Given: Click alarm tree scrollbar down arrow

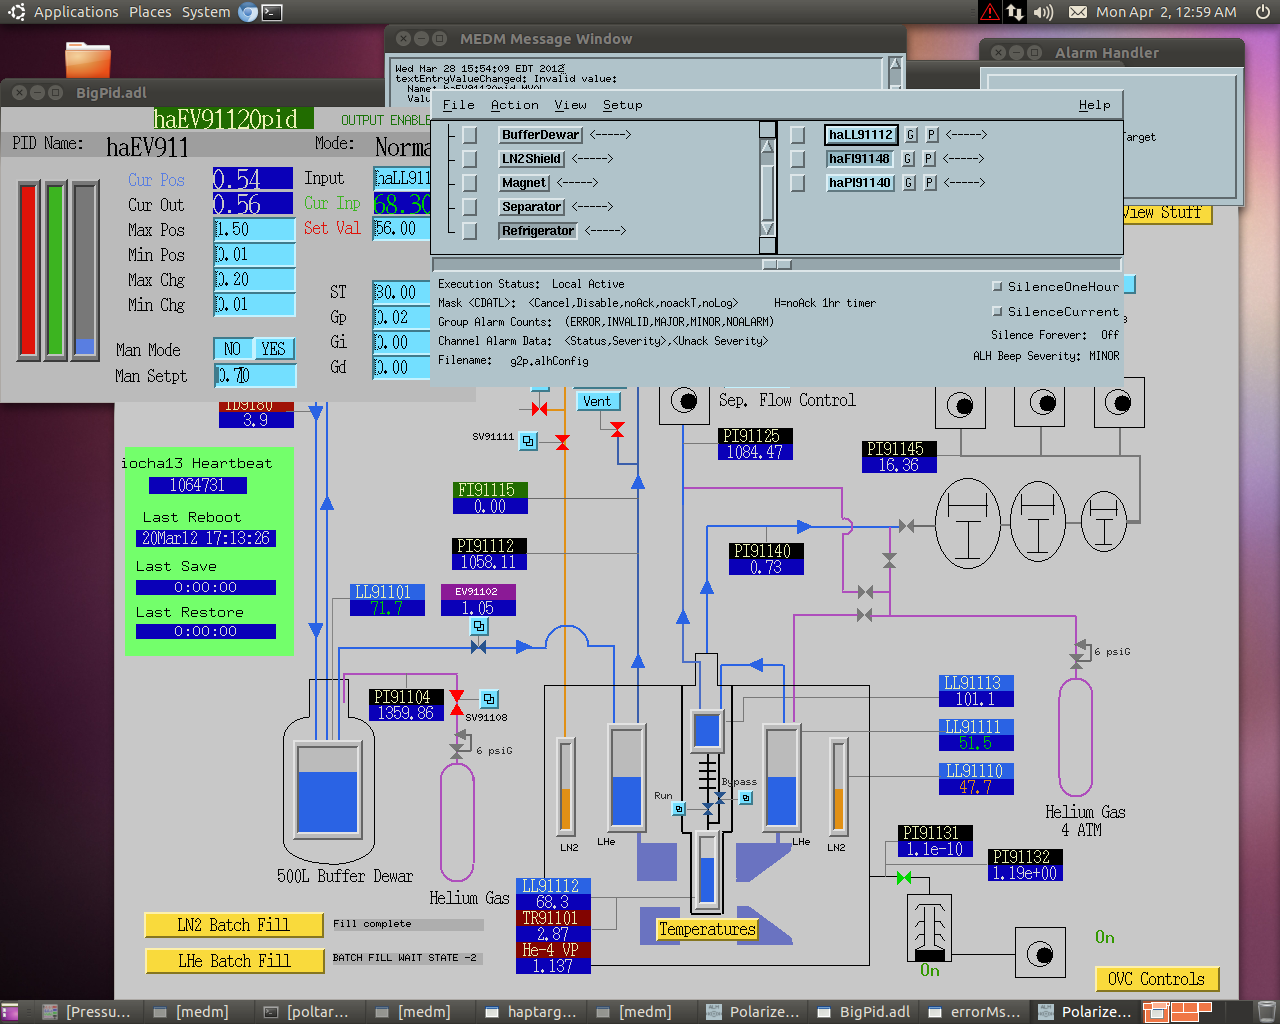Looking at the screenshot, I should [x=768, y=228].
